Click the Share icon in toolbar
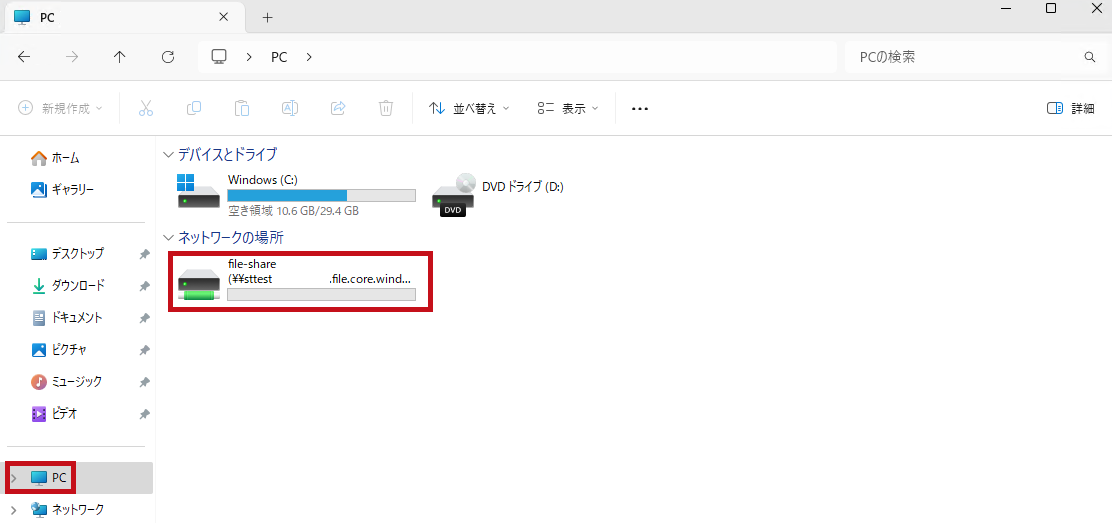The height and width of the screenshot is (523, 1112). pyautogui.click(x=338, y=109)
